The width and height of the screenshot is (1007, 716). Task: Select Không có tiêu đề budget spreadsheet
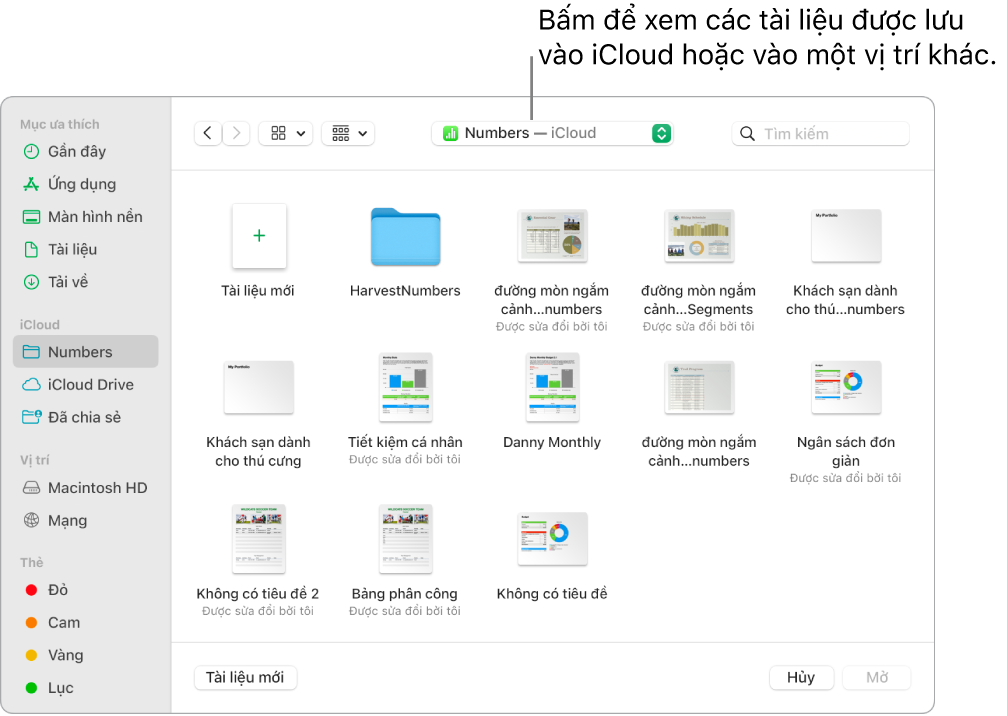click(552, 539)
